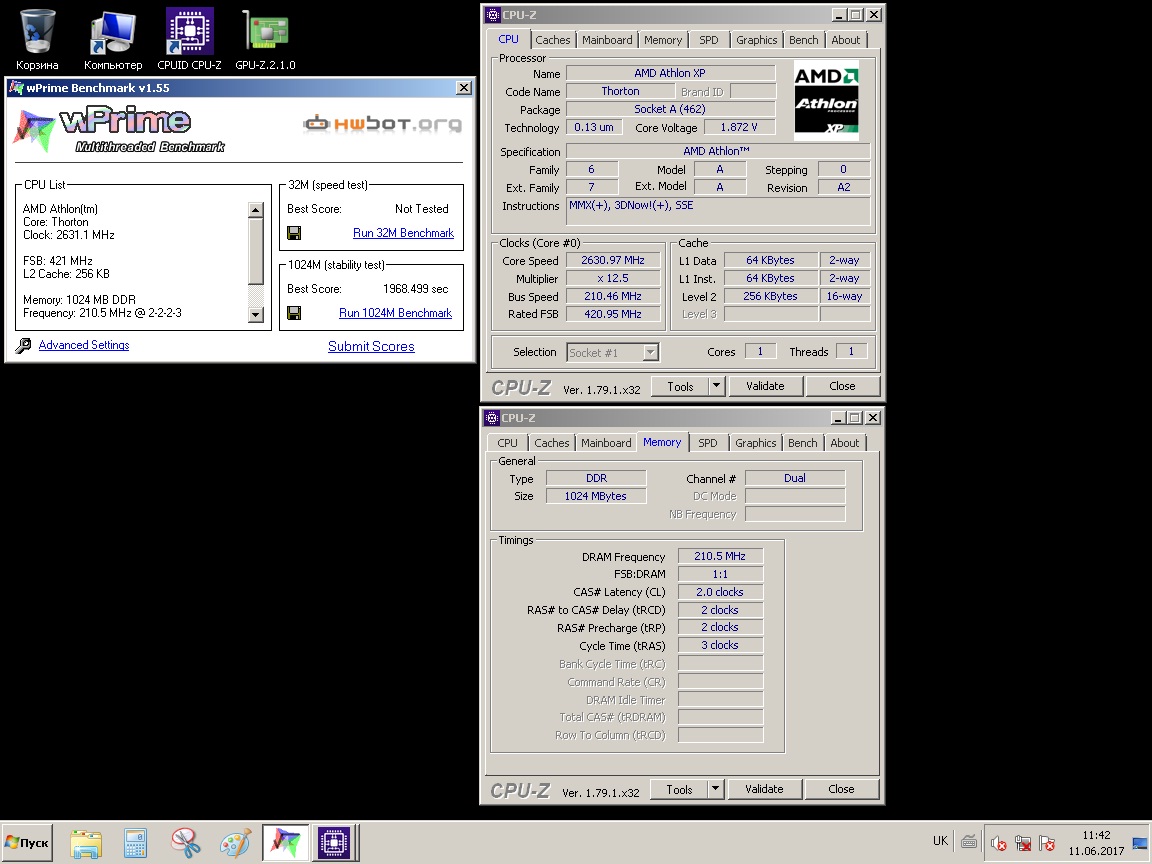Click the CPU List scrollbar up arrow
Viewport: 1152px width, 864px height.
coord(256,209)
